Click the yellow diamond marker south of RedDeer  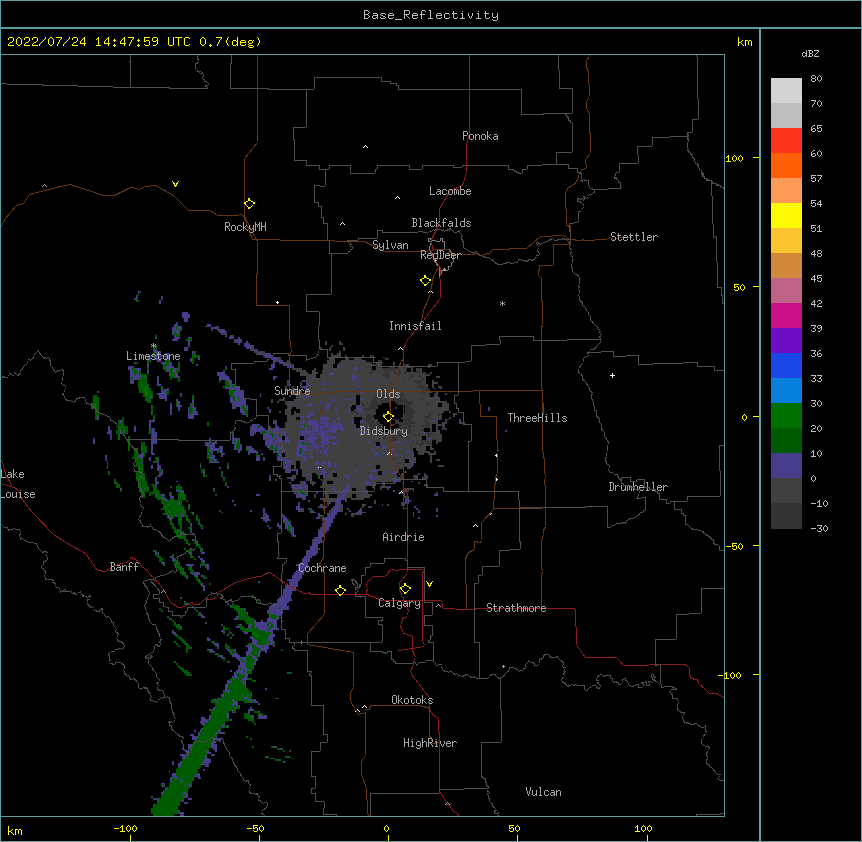click(425, 281)
